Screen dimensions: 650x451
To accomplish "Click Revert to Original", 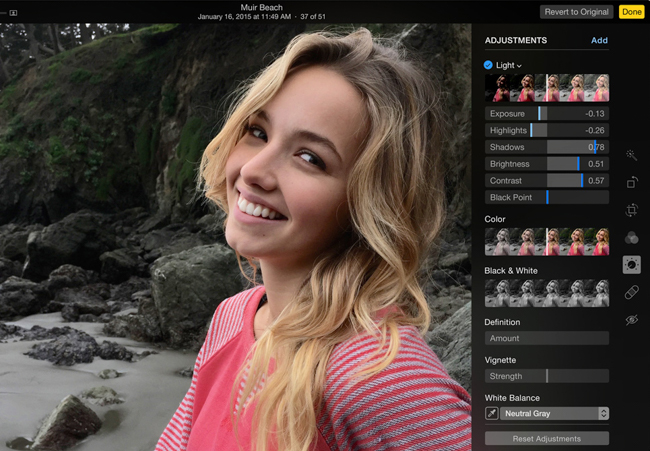I will (576, 12).
